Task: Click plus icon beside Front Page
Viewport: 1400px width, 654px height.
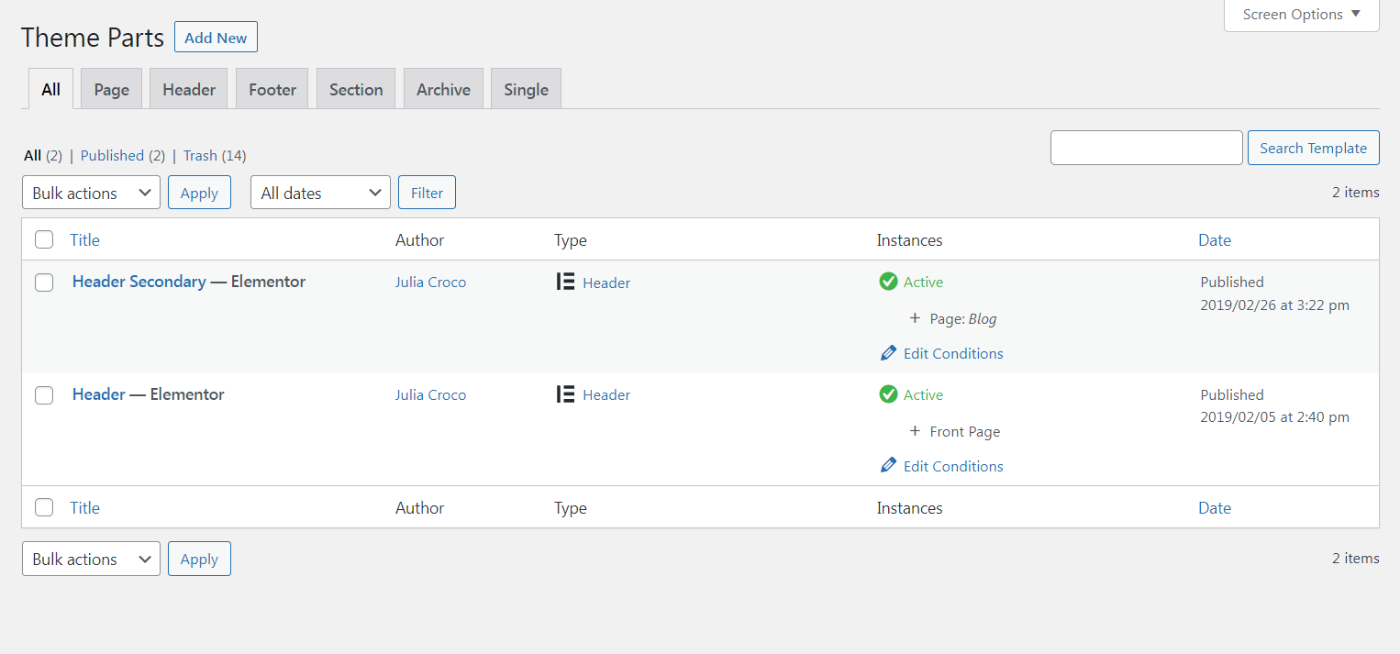Action: coord(914,431)
